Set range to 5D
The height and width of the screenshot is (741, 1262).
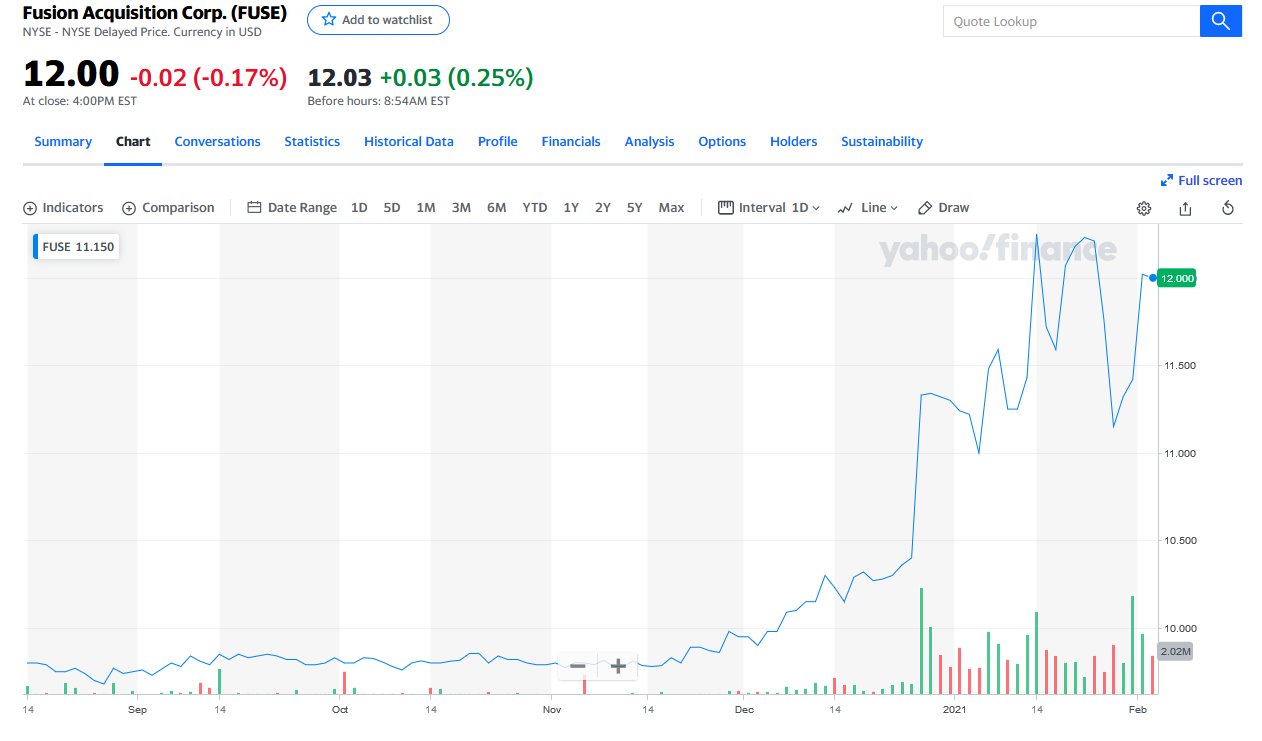pos(392,208)
